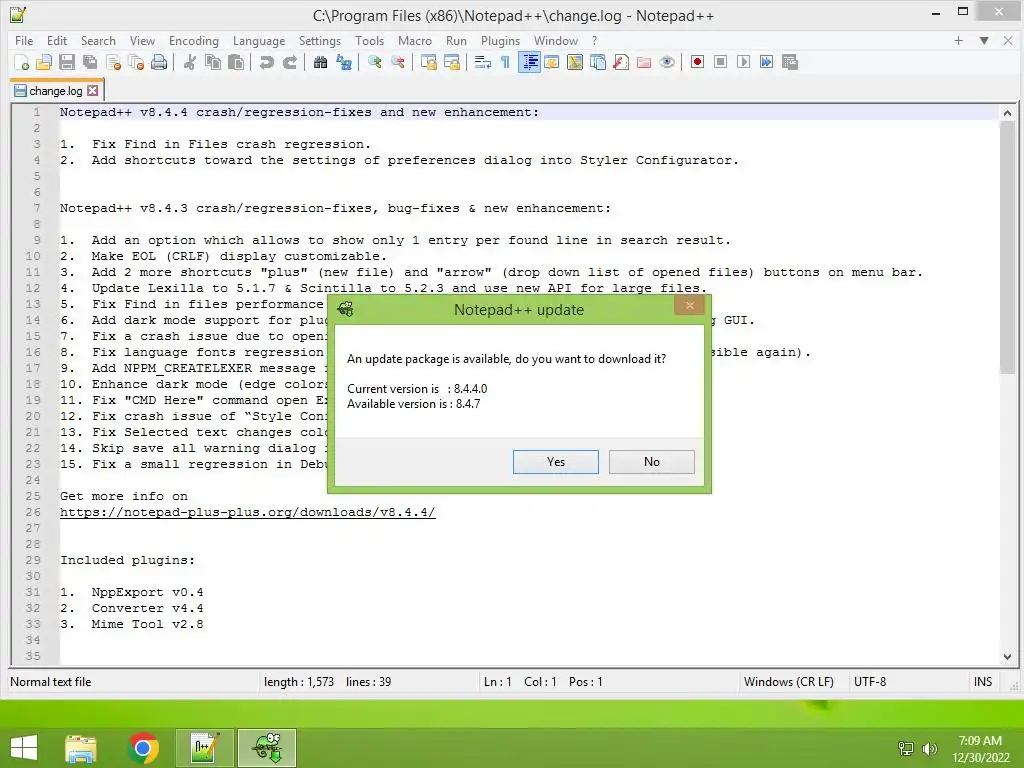Click Yes to download the update
This screenshot has height=768, width=1024.
click(556, 462)
